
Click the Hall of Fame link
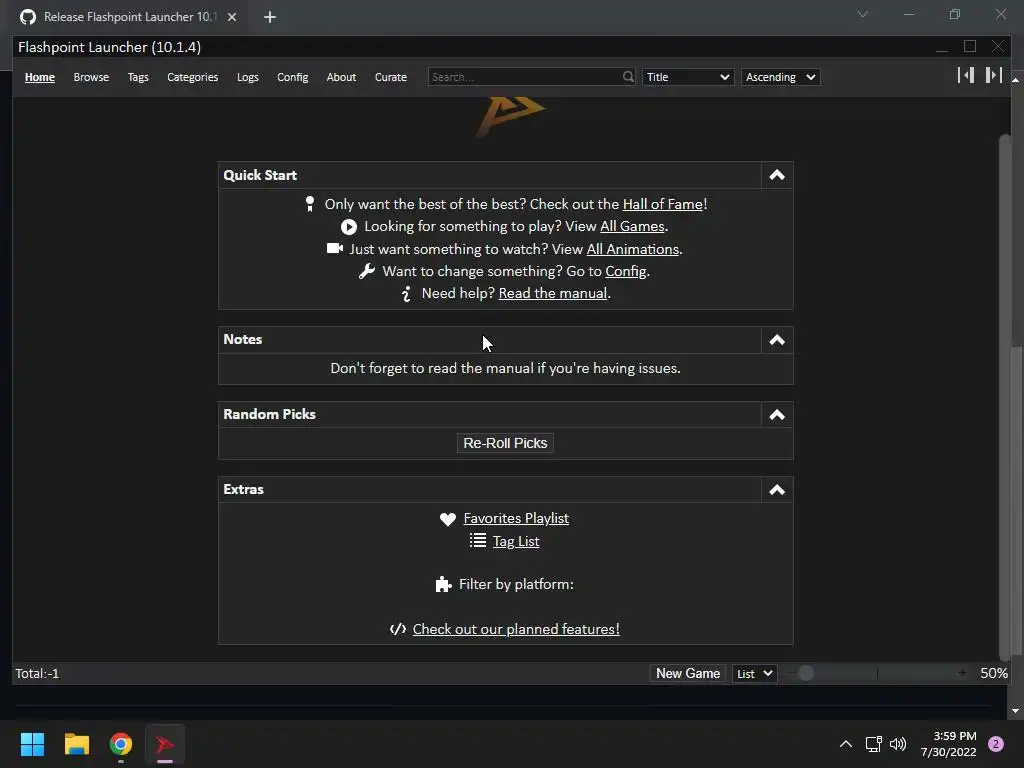click(x=663, y=204)
